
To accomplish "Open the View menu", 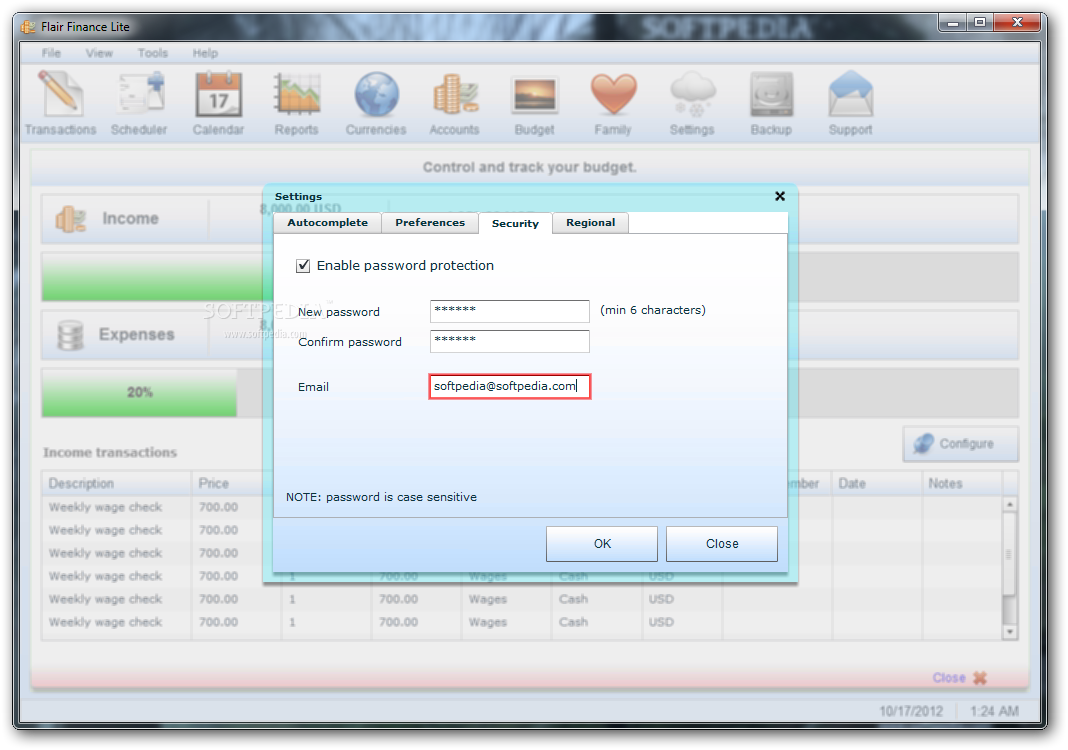I will click(99, 53).
